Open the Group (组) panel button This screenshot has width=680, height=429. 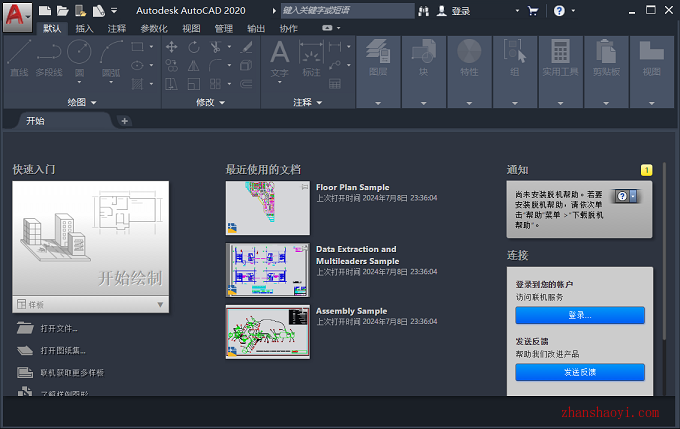tap(515, 72)
